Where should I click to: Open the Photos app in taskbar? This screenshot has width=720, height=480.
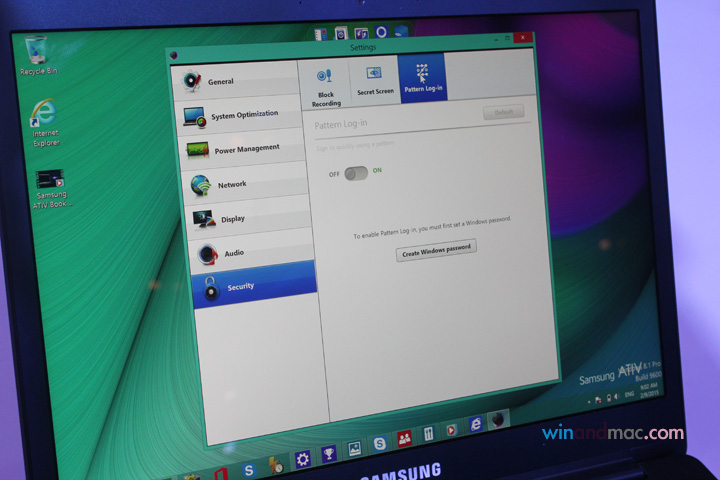(354, 448)
